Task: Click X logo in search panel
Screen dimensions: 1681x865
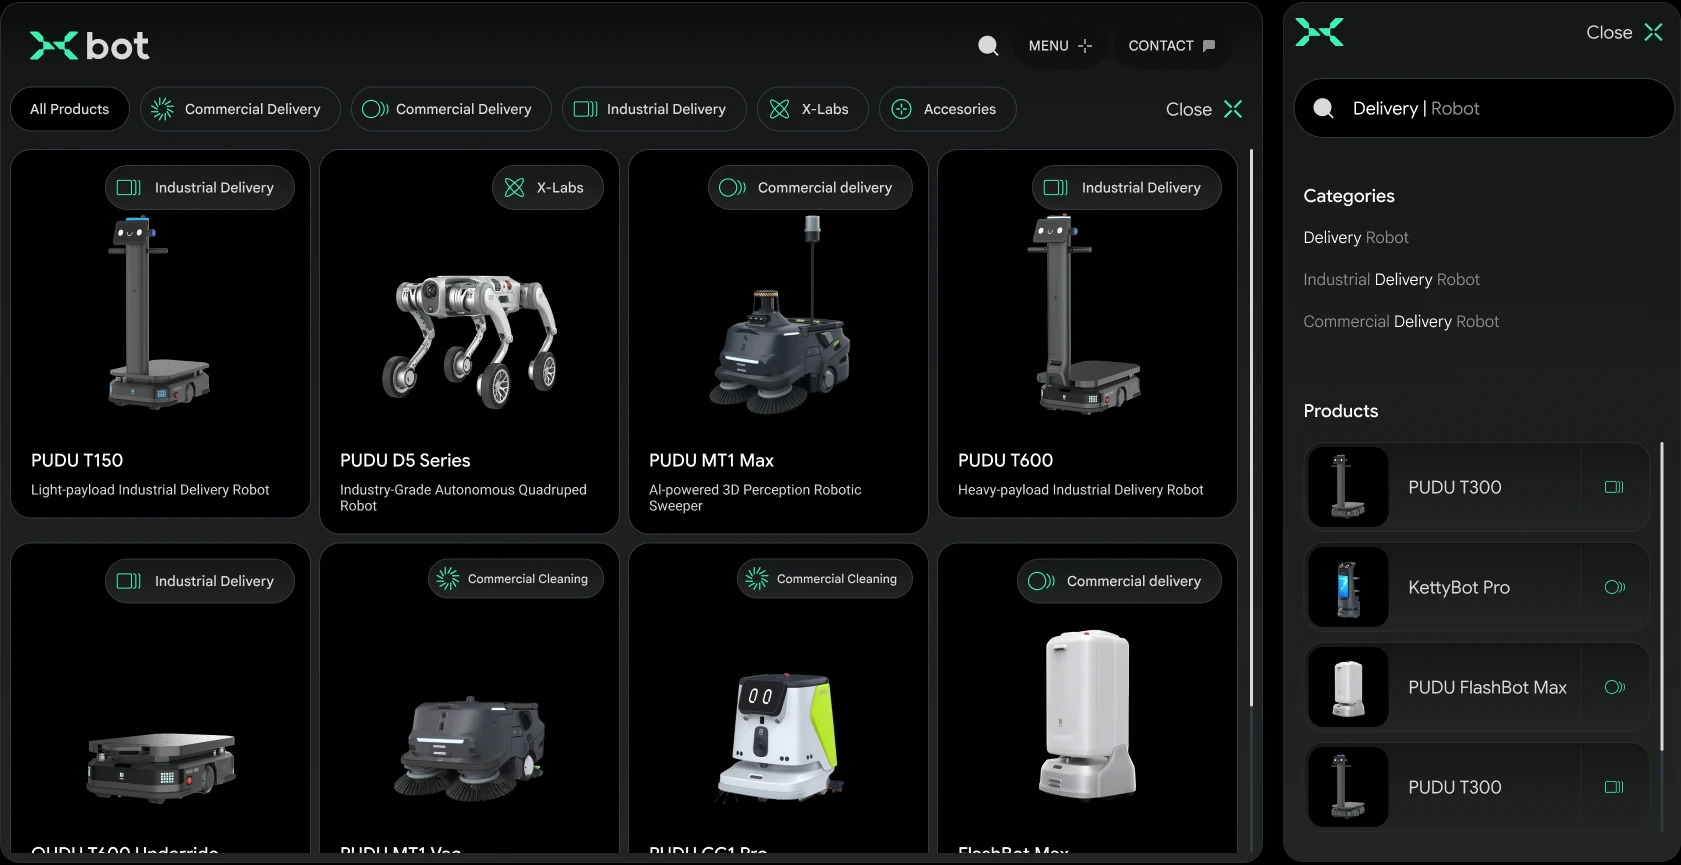Action: click(1320, 32)
